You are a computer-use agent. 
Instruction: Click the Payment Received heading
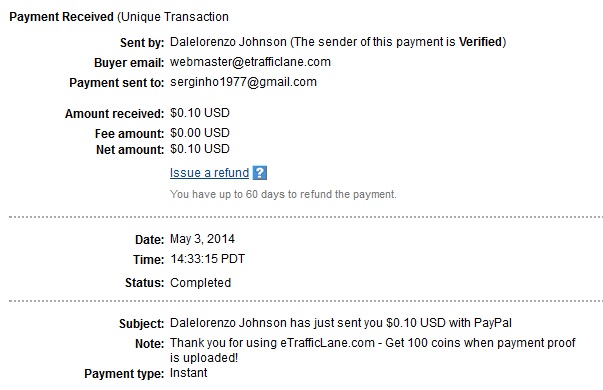(62, 17)
